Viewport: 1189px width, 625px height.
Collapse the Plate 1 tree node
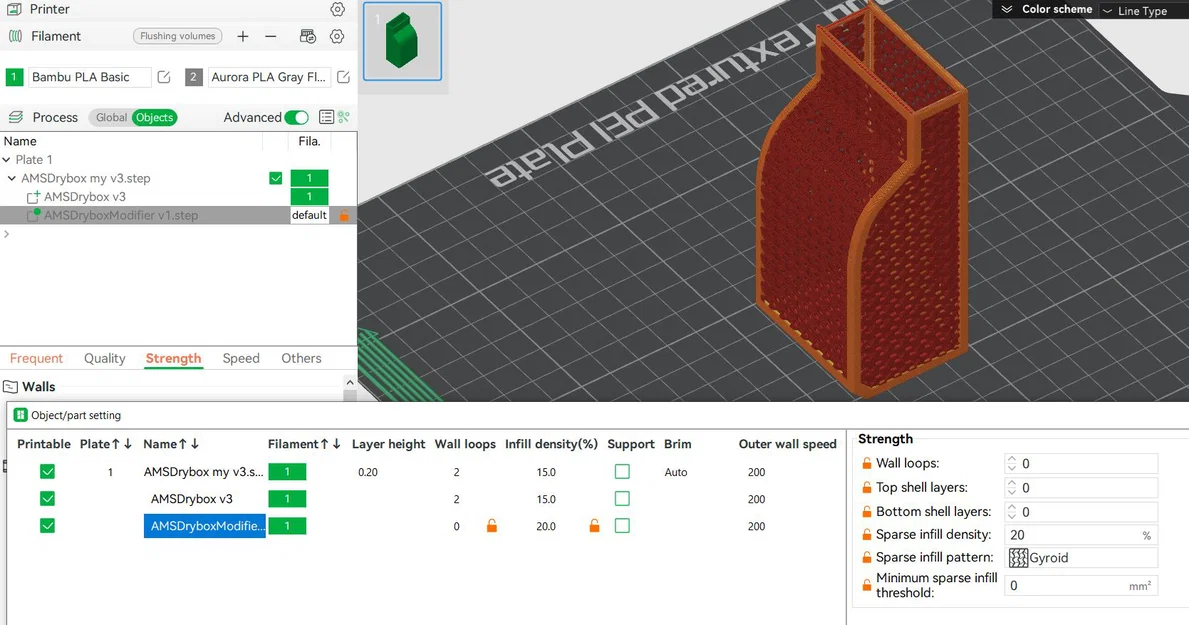point(7,159)
